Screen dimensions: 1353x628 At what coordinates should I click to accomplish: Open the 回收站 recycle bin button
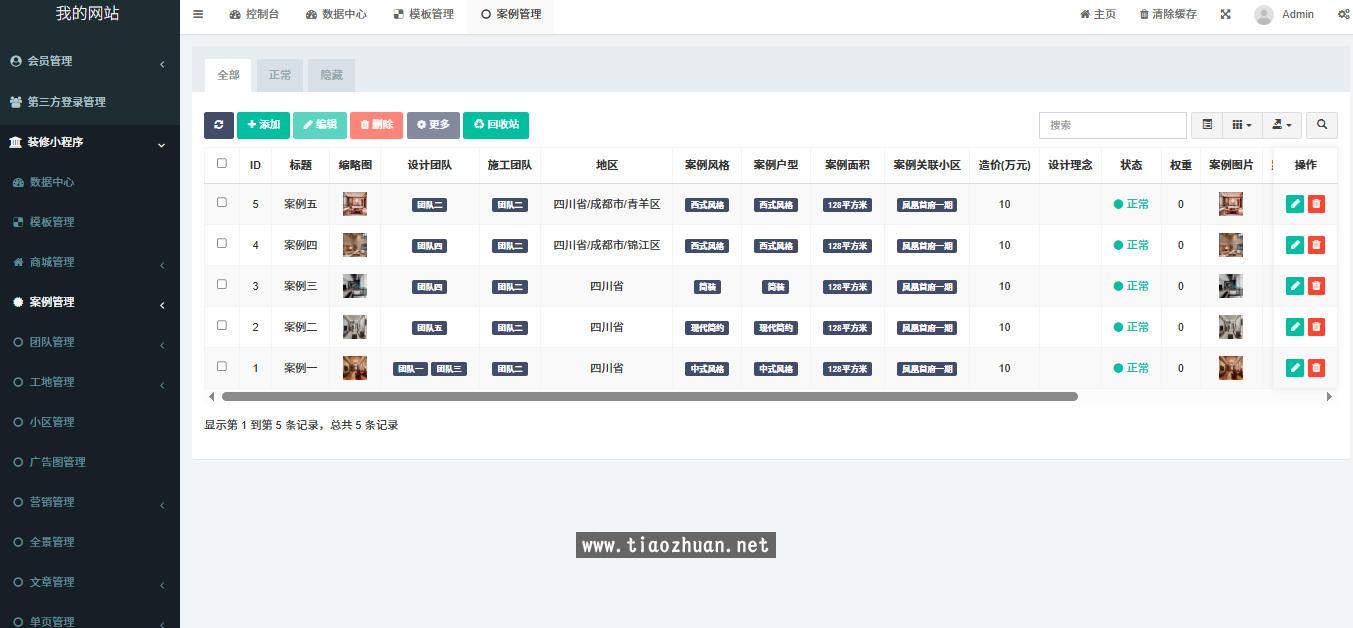(496, 125)
